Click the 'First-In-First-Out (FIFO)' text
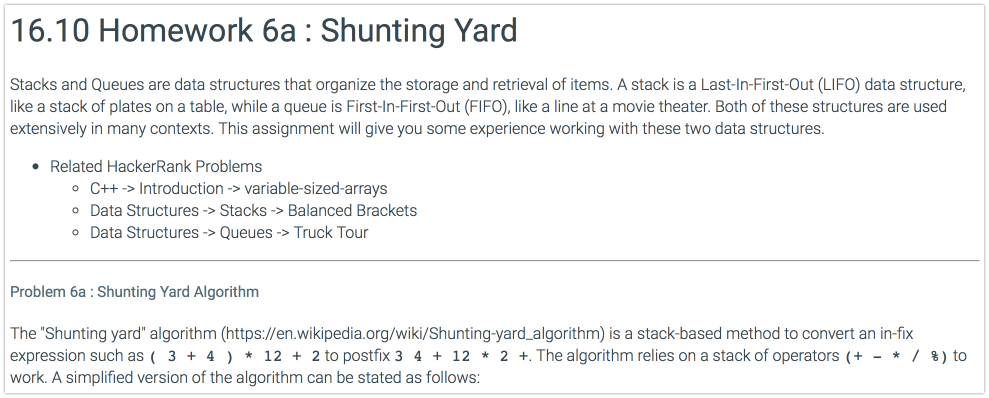Viewport: 989px width, 398px height. (427, 107)
